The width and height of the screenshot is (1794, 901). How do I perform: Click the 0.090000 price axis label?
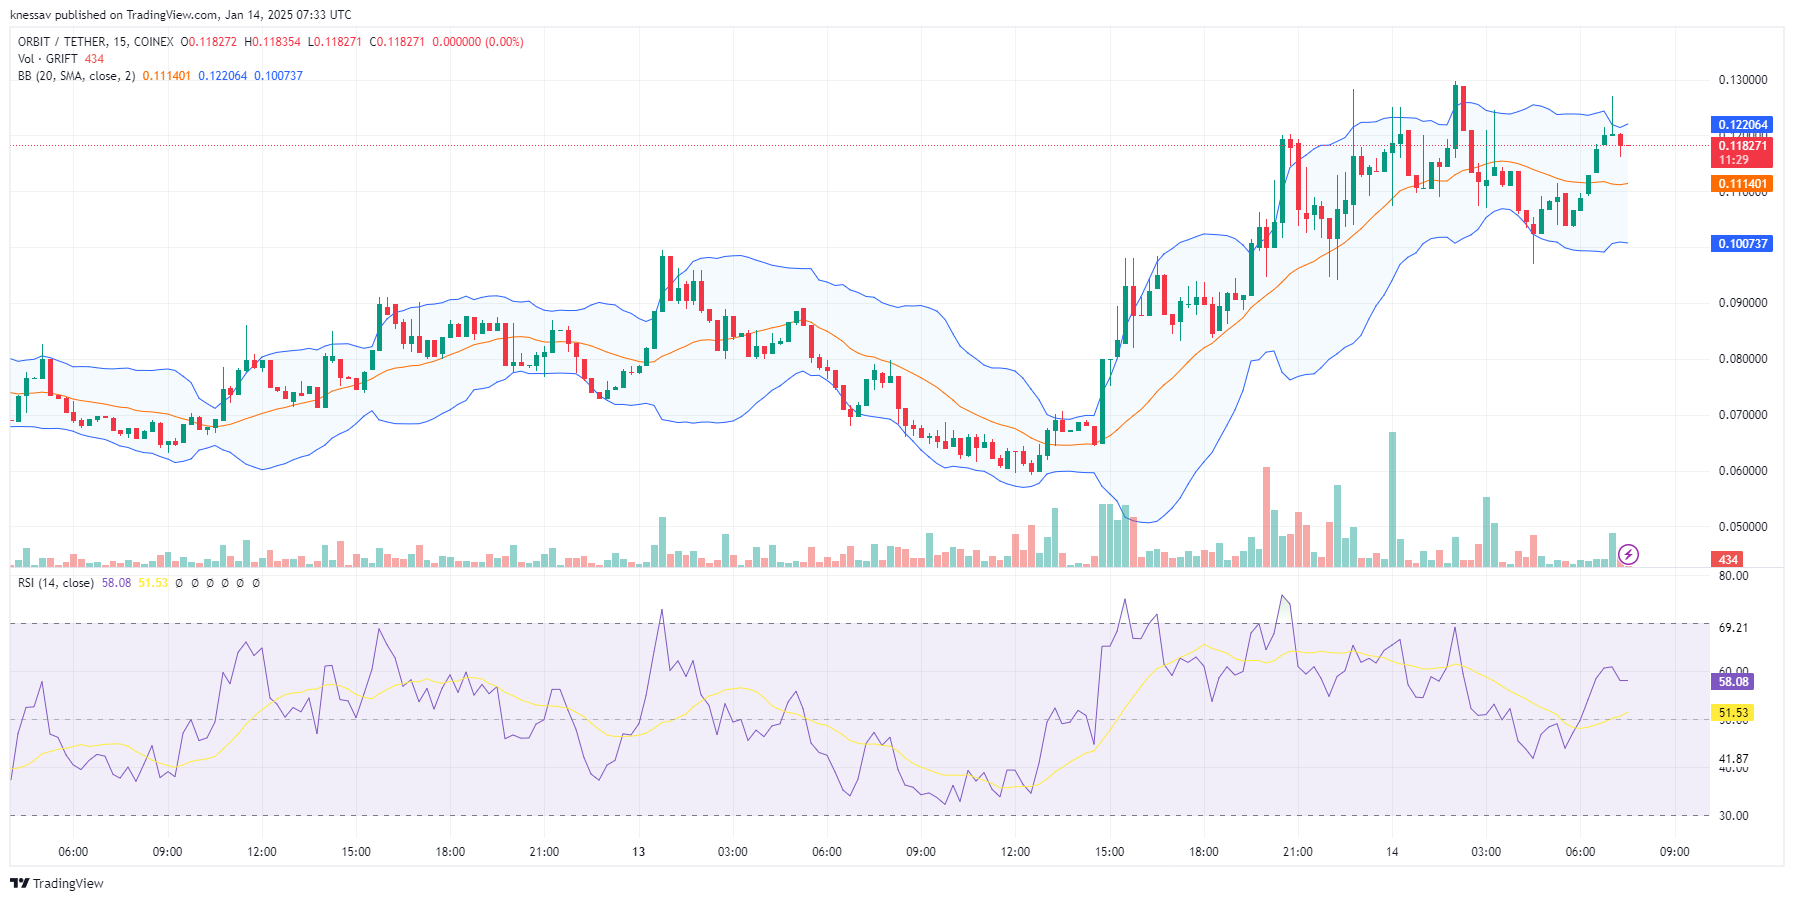point(1743,303)
